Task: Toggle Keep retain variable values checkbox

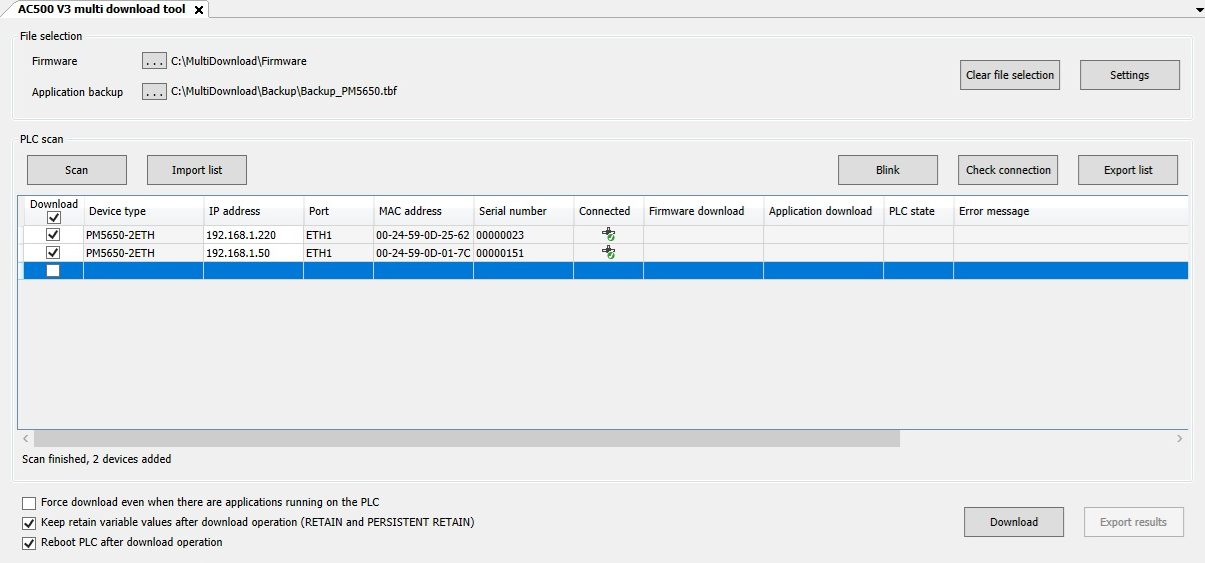Action: (29, 523)
